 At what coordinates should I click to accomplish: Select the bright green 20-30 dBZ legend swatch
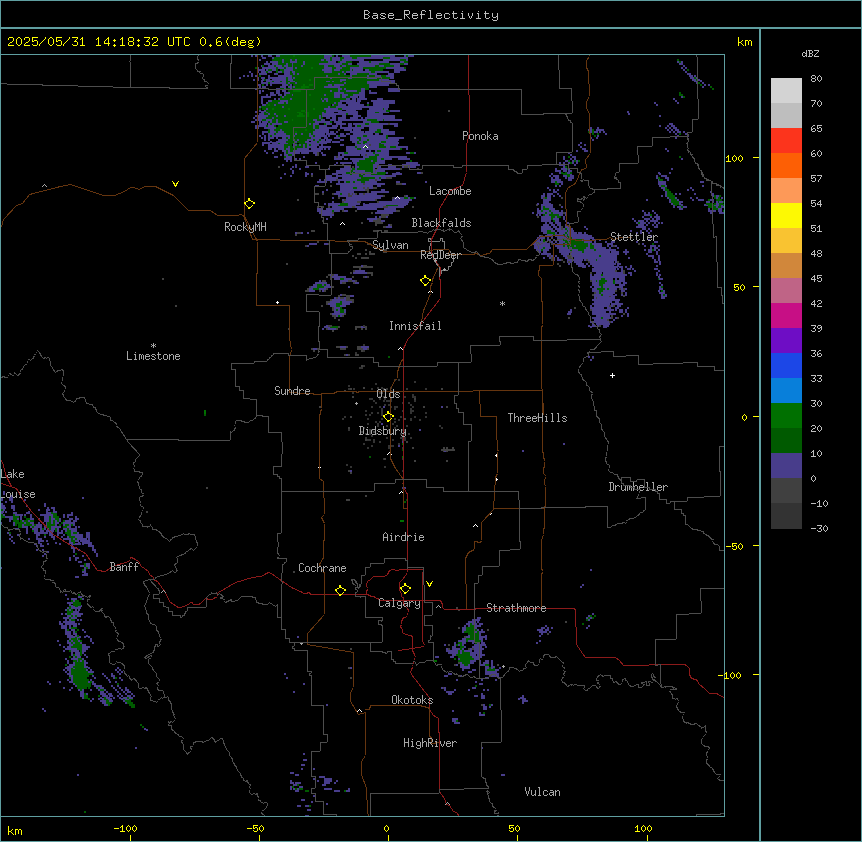786,416
